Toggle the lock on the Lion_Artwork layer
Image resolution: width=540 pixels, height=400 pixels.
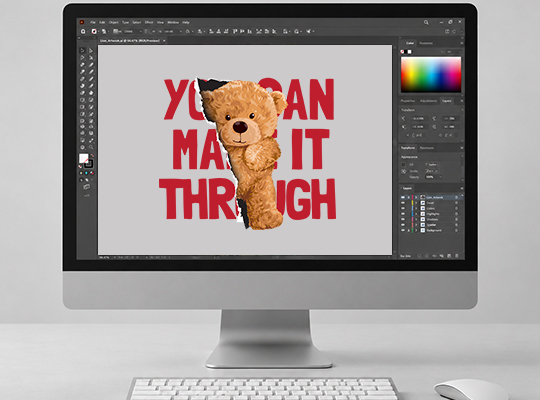pos(408,197)
